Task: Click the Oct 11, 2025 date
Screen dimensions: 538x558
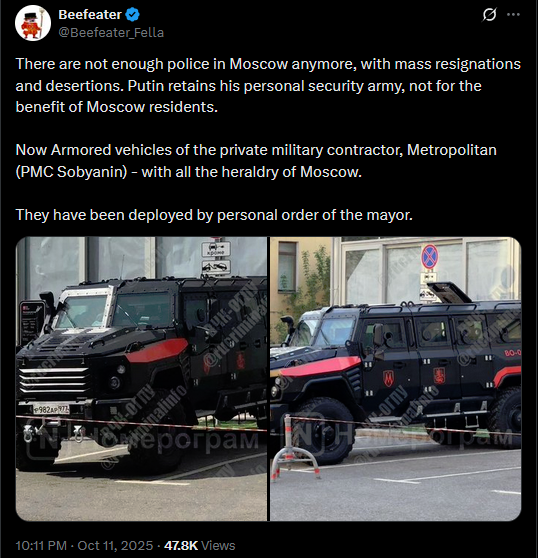Action: [115, 546]
